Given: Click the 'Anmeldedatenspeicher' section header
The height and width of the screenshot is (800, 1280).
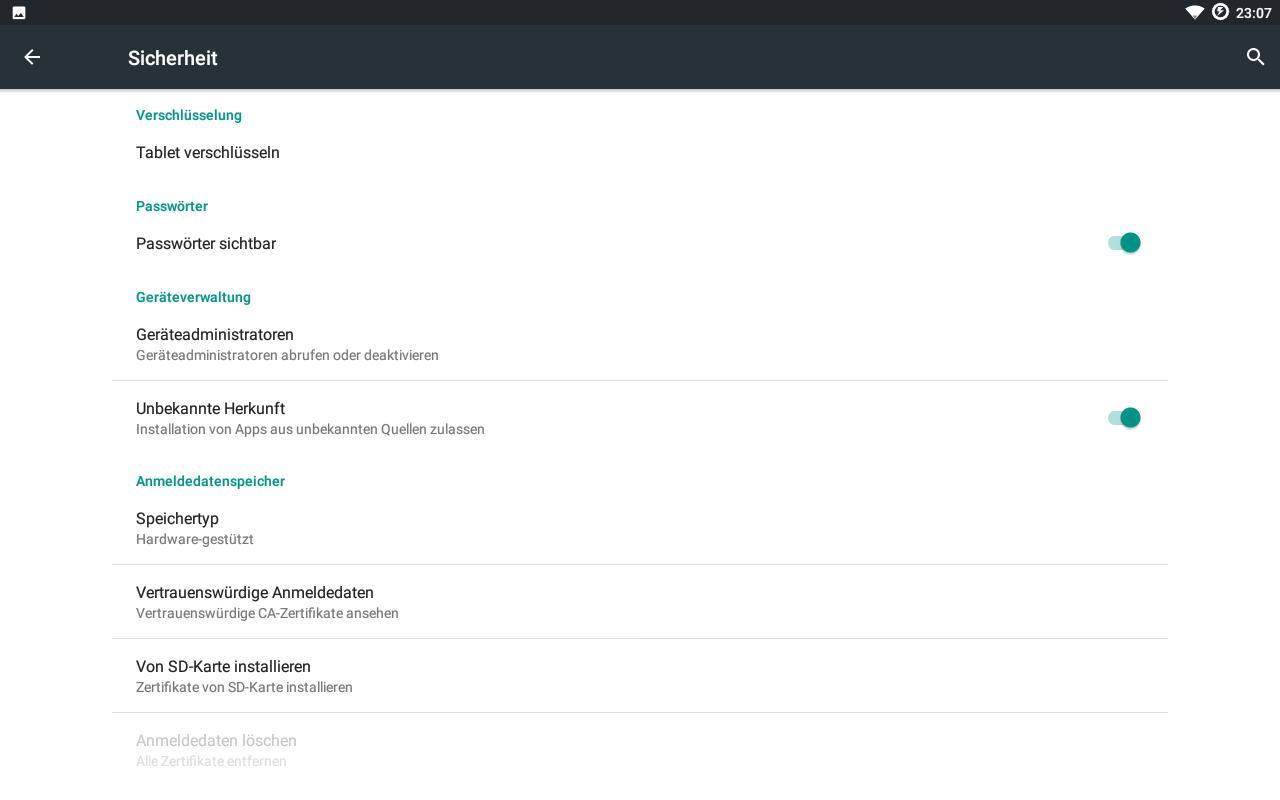Looking at the screenshot, I should coord(210,481).
